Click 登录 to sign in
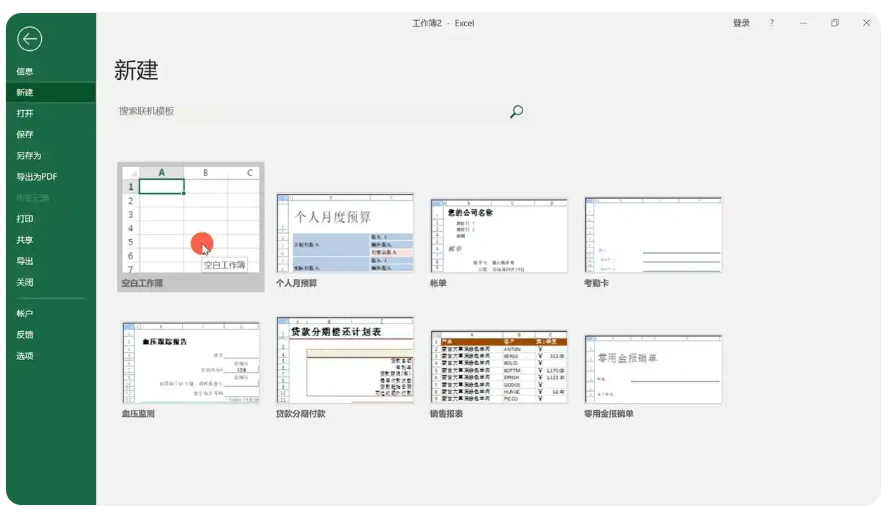 point(741,23)
